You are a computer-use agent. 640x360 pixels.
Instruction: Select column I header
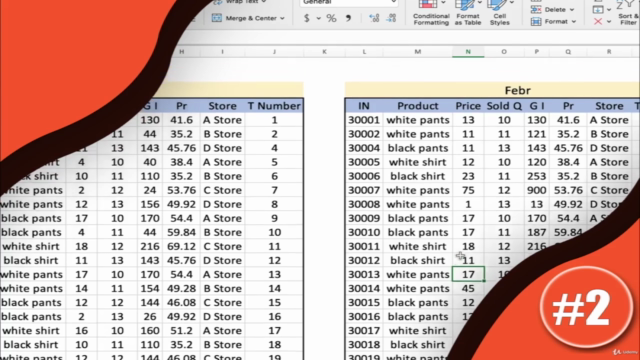(222, 52)
